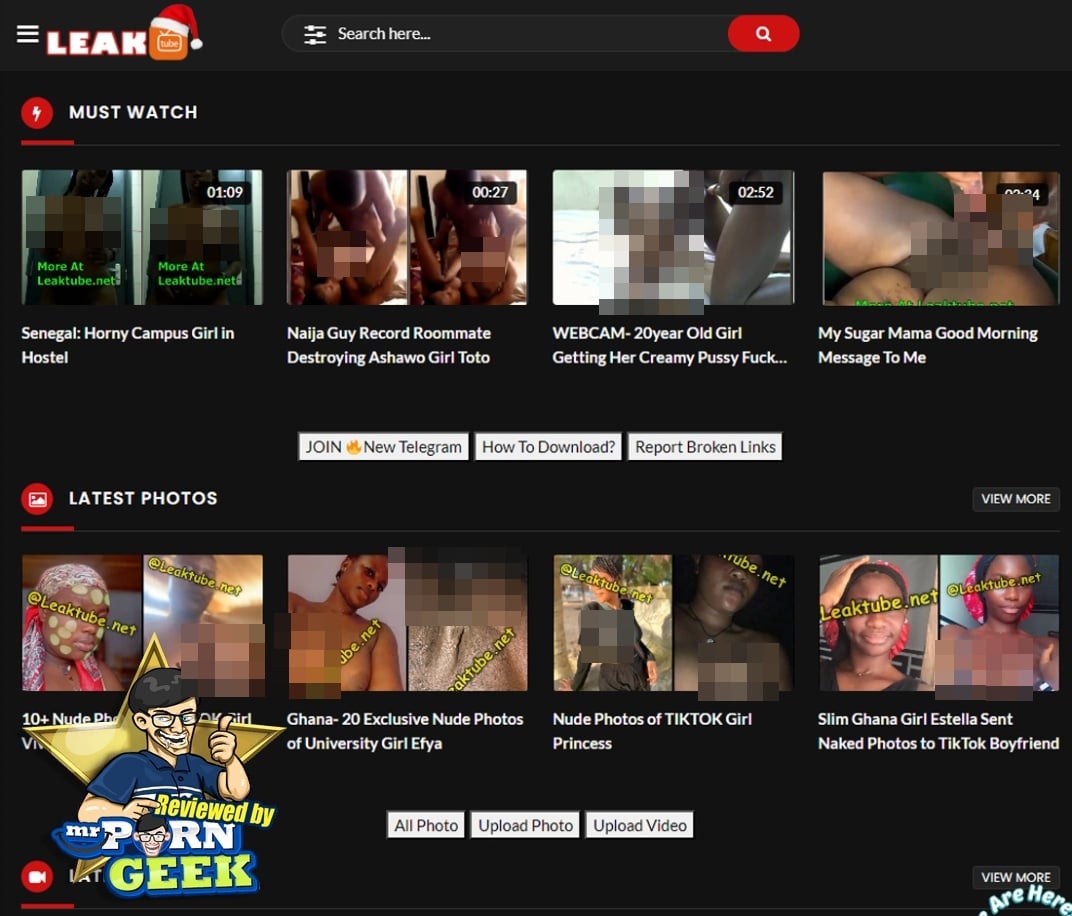Browse the All Photo listing

coord(426,825)
